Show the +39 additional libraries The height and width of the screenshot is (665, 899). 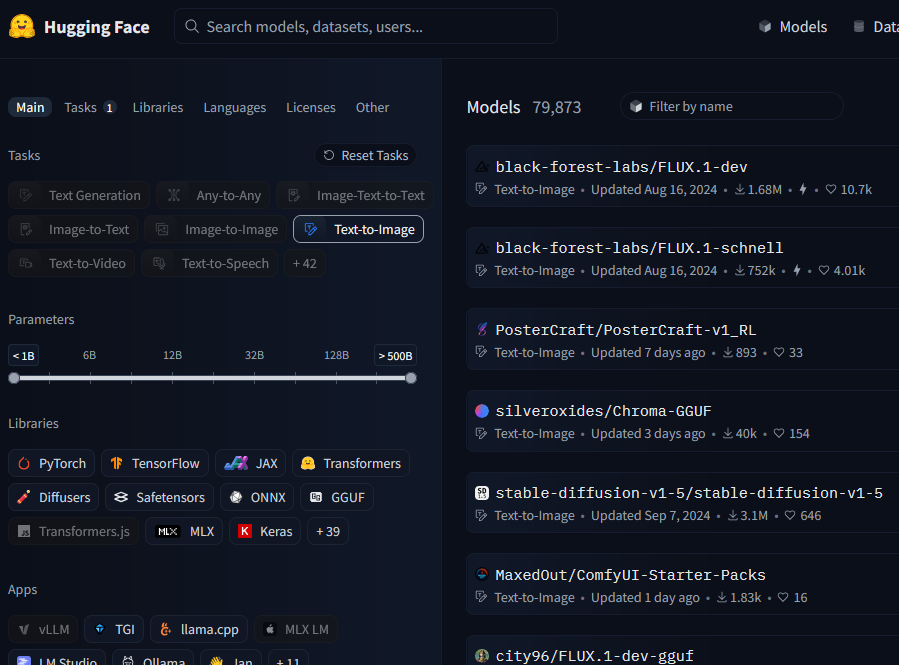[327, 531]
